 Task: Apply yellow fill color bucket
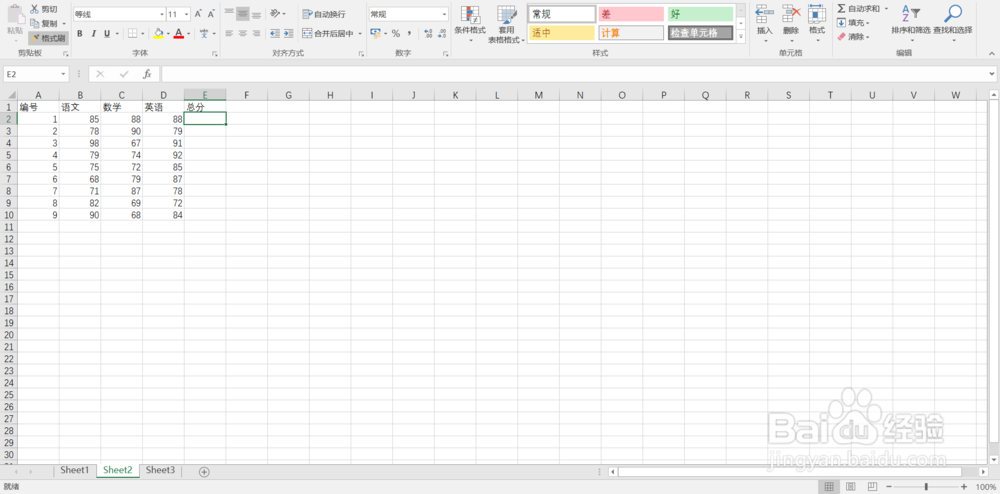[x=158, y=33]
